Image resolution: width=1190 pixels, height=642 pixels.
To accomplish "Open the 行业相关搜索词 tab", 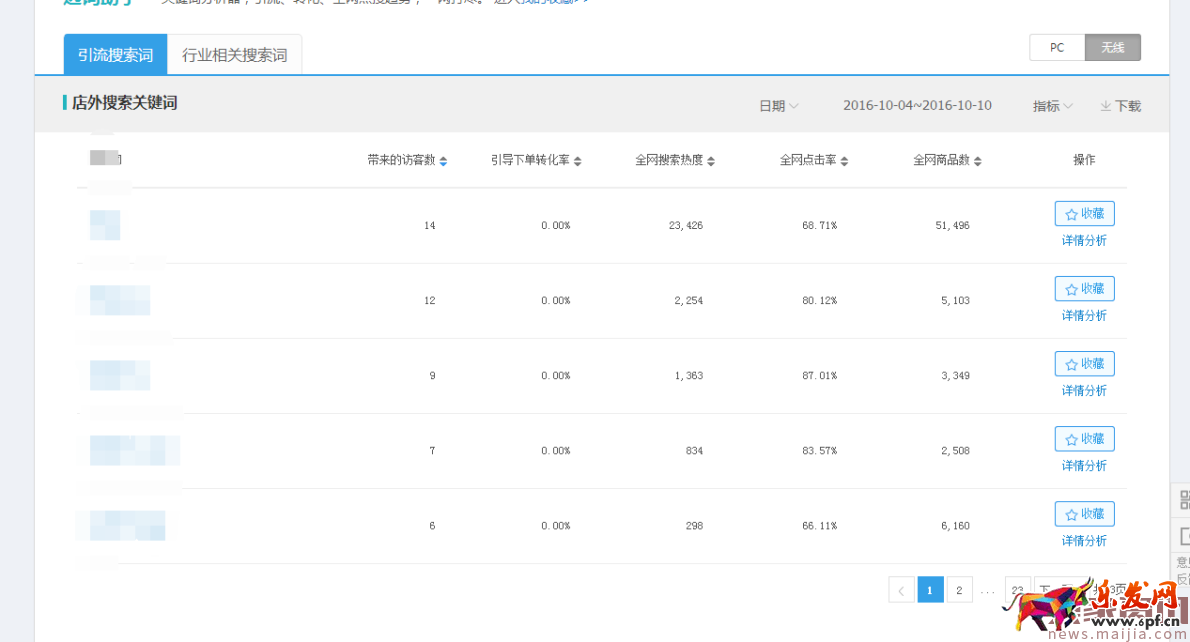I will [234, 55].
